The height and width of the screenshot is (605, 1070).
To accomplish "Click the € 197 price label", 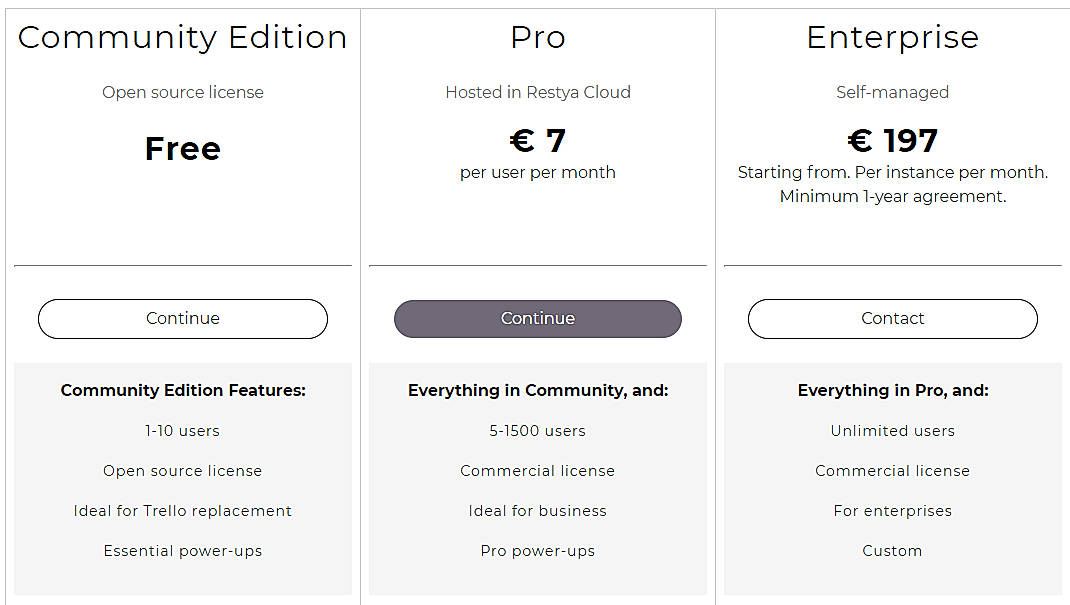I will [892, 140].
